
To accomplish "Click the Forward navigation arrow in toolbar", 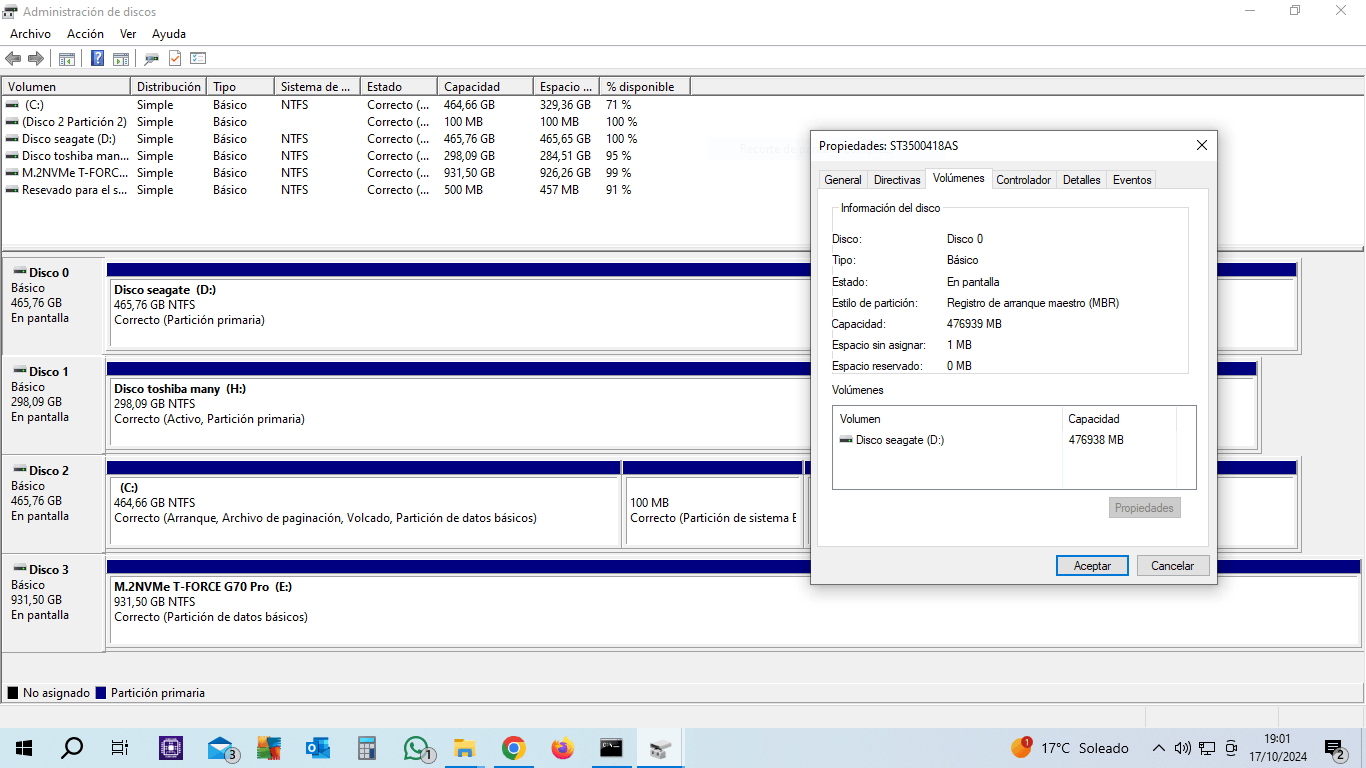I will 37,57.
